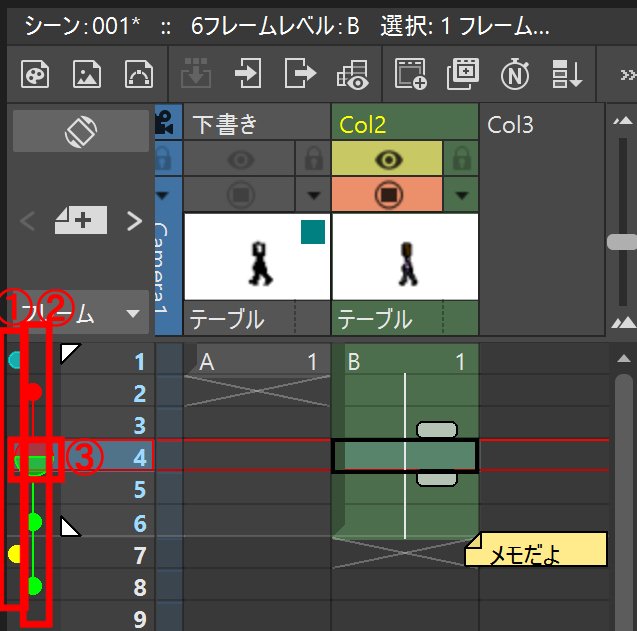Toggle camstand visibility of 下書き column

240,194
